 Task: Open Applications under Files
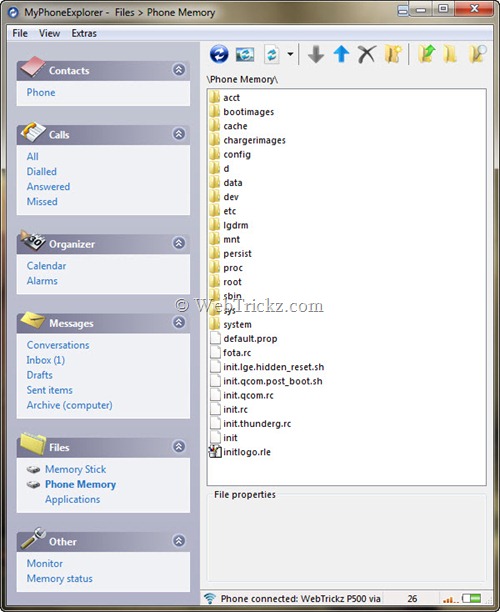[x=73, y=500]
